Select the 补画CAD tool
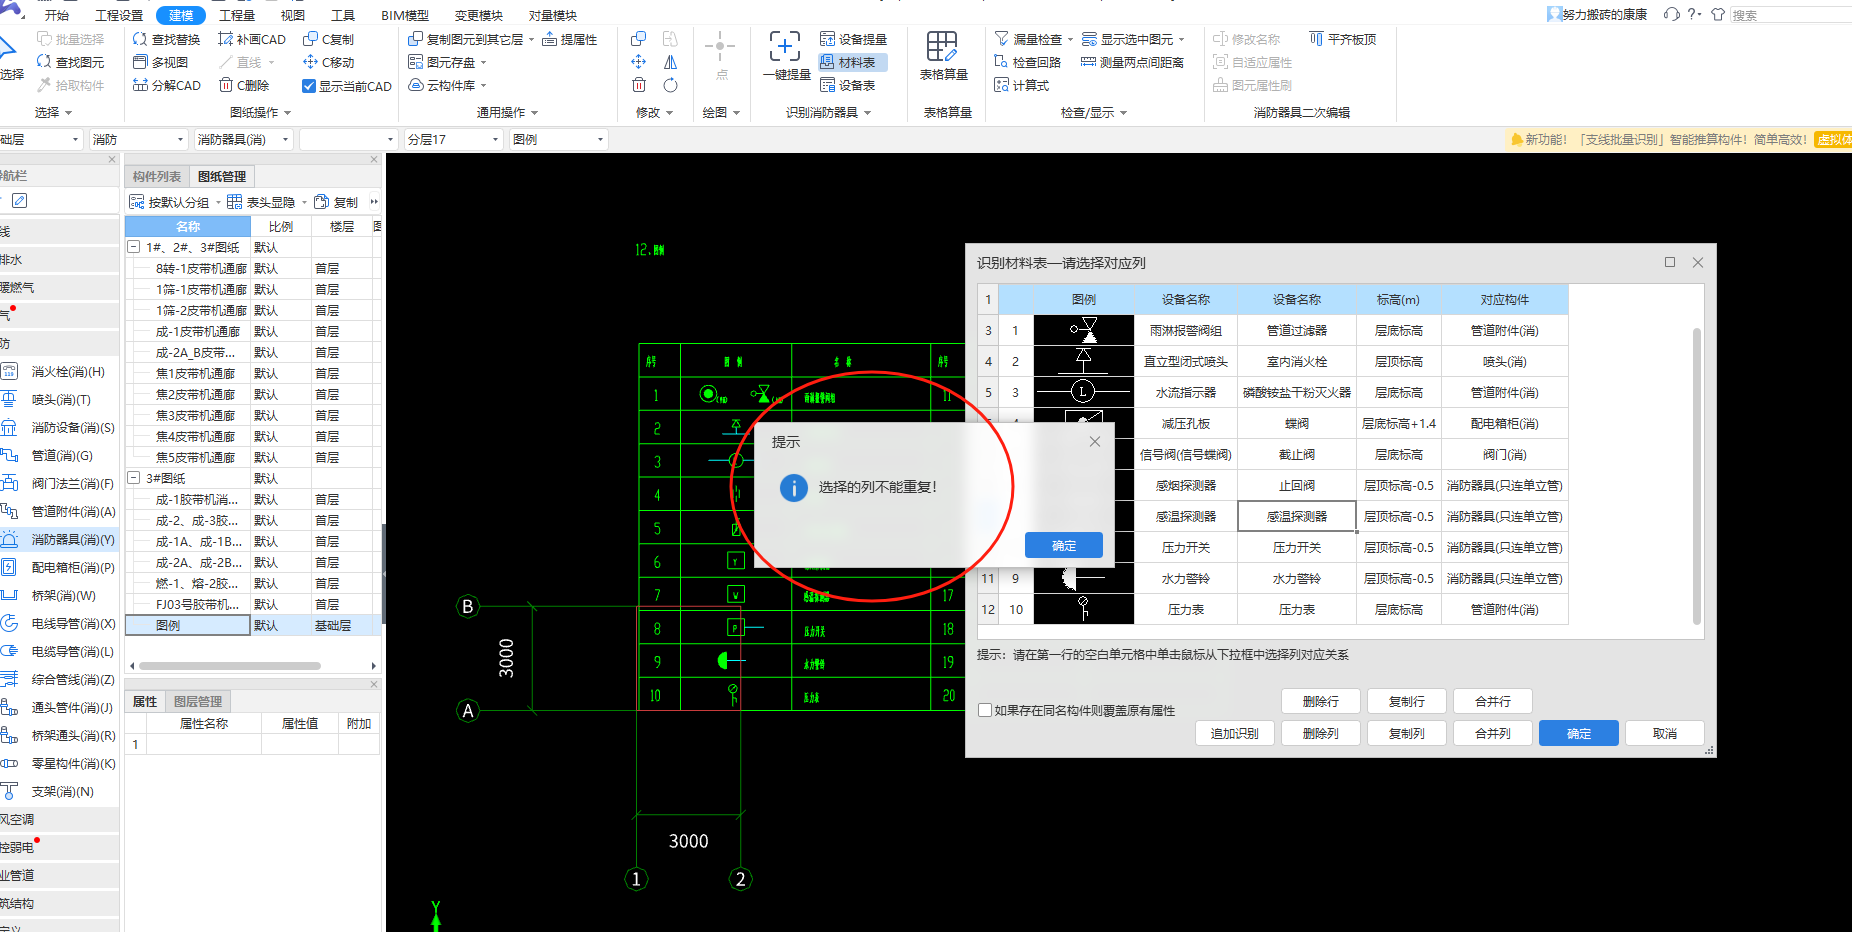This screenshot has height=932, width=1852. (252, 39)
